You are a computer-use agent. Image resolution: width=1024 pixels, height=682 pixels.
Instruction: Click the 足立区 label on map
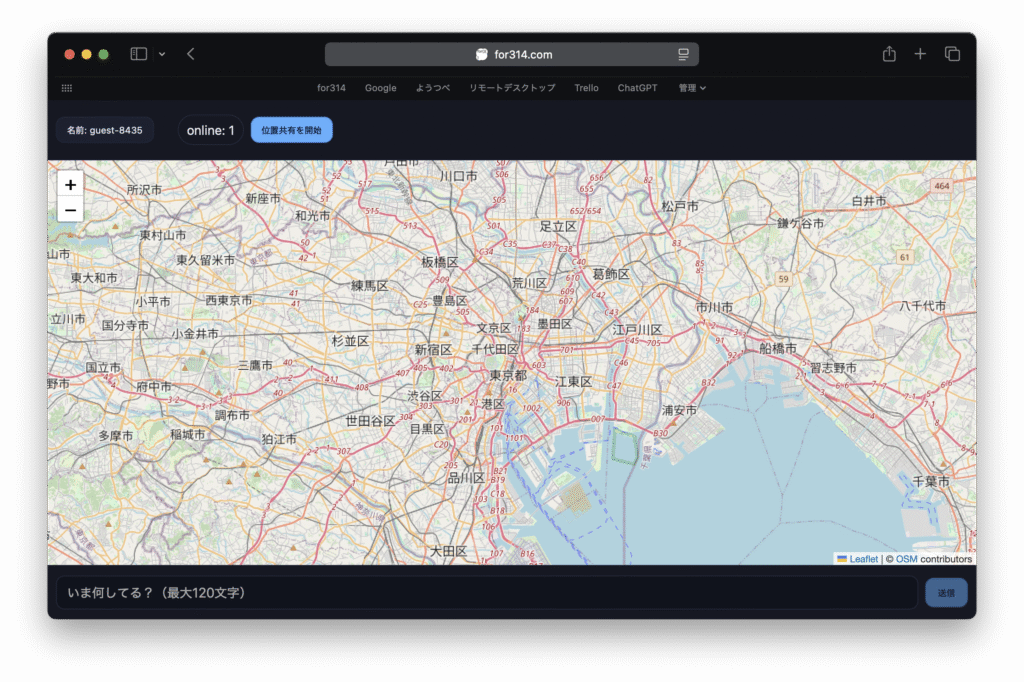558,227
